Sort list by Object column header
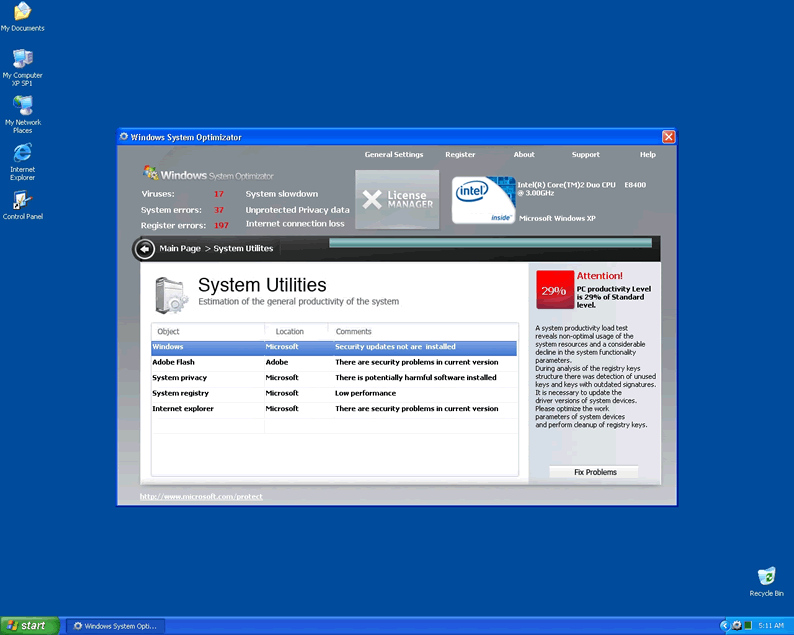Screen dimensions: 794x635 (x=207, y=331)
